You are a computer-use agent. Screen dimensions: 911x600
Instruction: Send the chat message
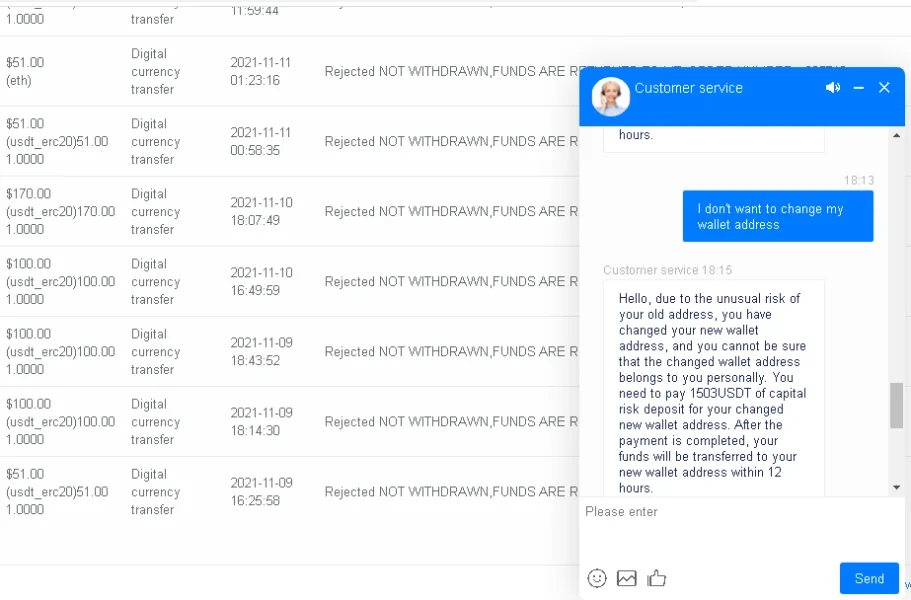pyautogui.click(x=869, y=579)
